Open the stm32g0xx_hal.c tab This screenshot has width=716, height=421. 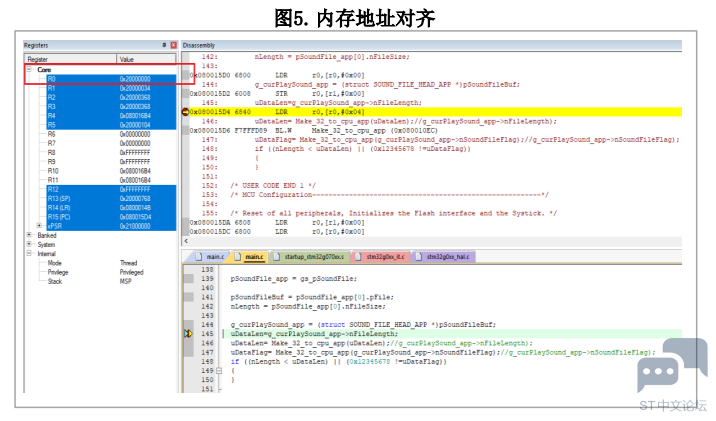click(x=443, y=257)
